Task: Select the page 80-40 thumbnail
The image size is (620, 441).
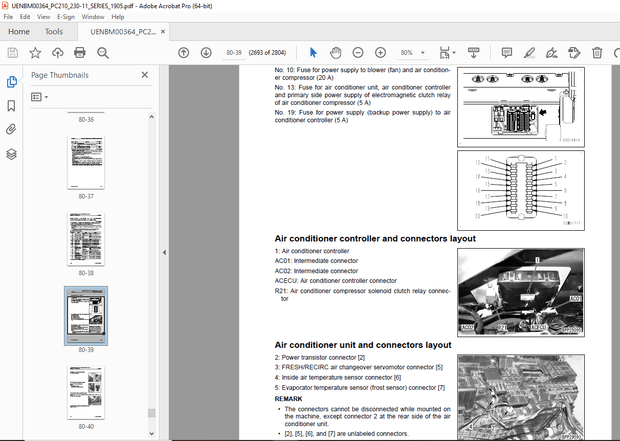Action: click(86, 392)
